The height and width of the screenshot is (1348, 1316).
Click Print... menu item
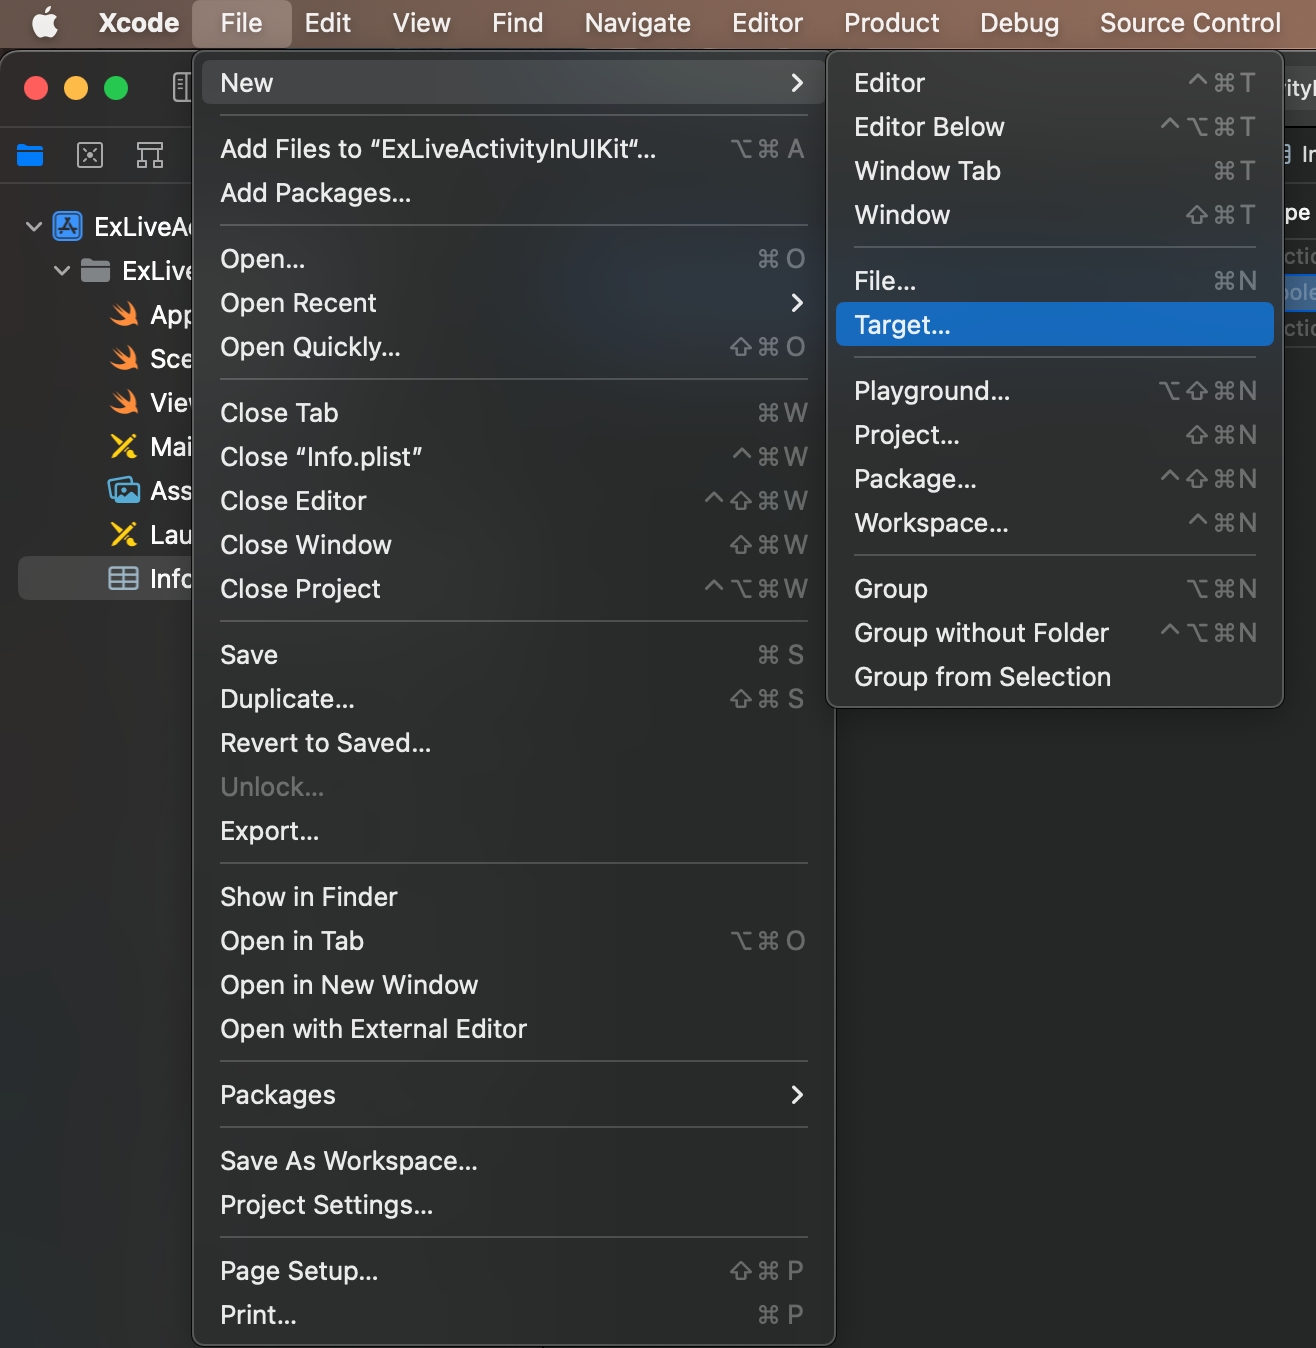[513, 1315]
